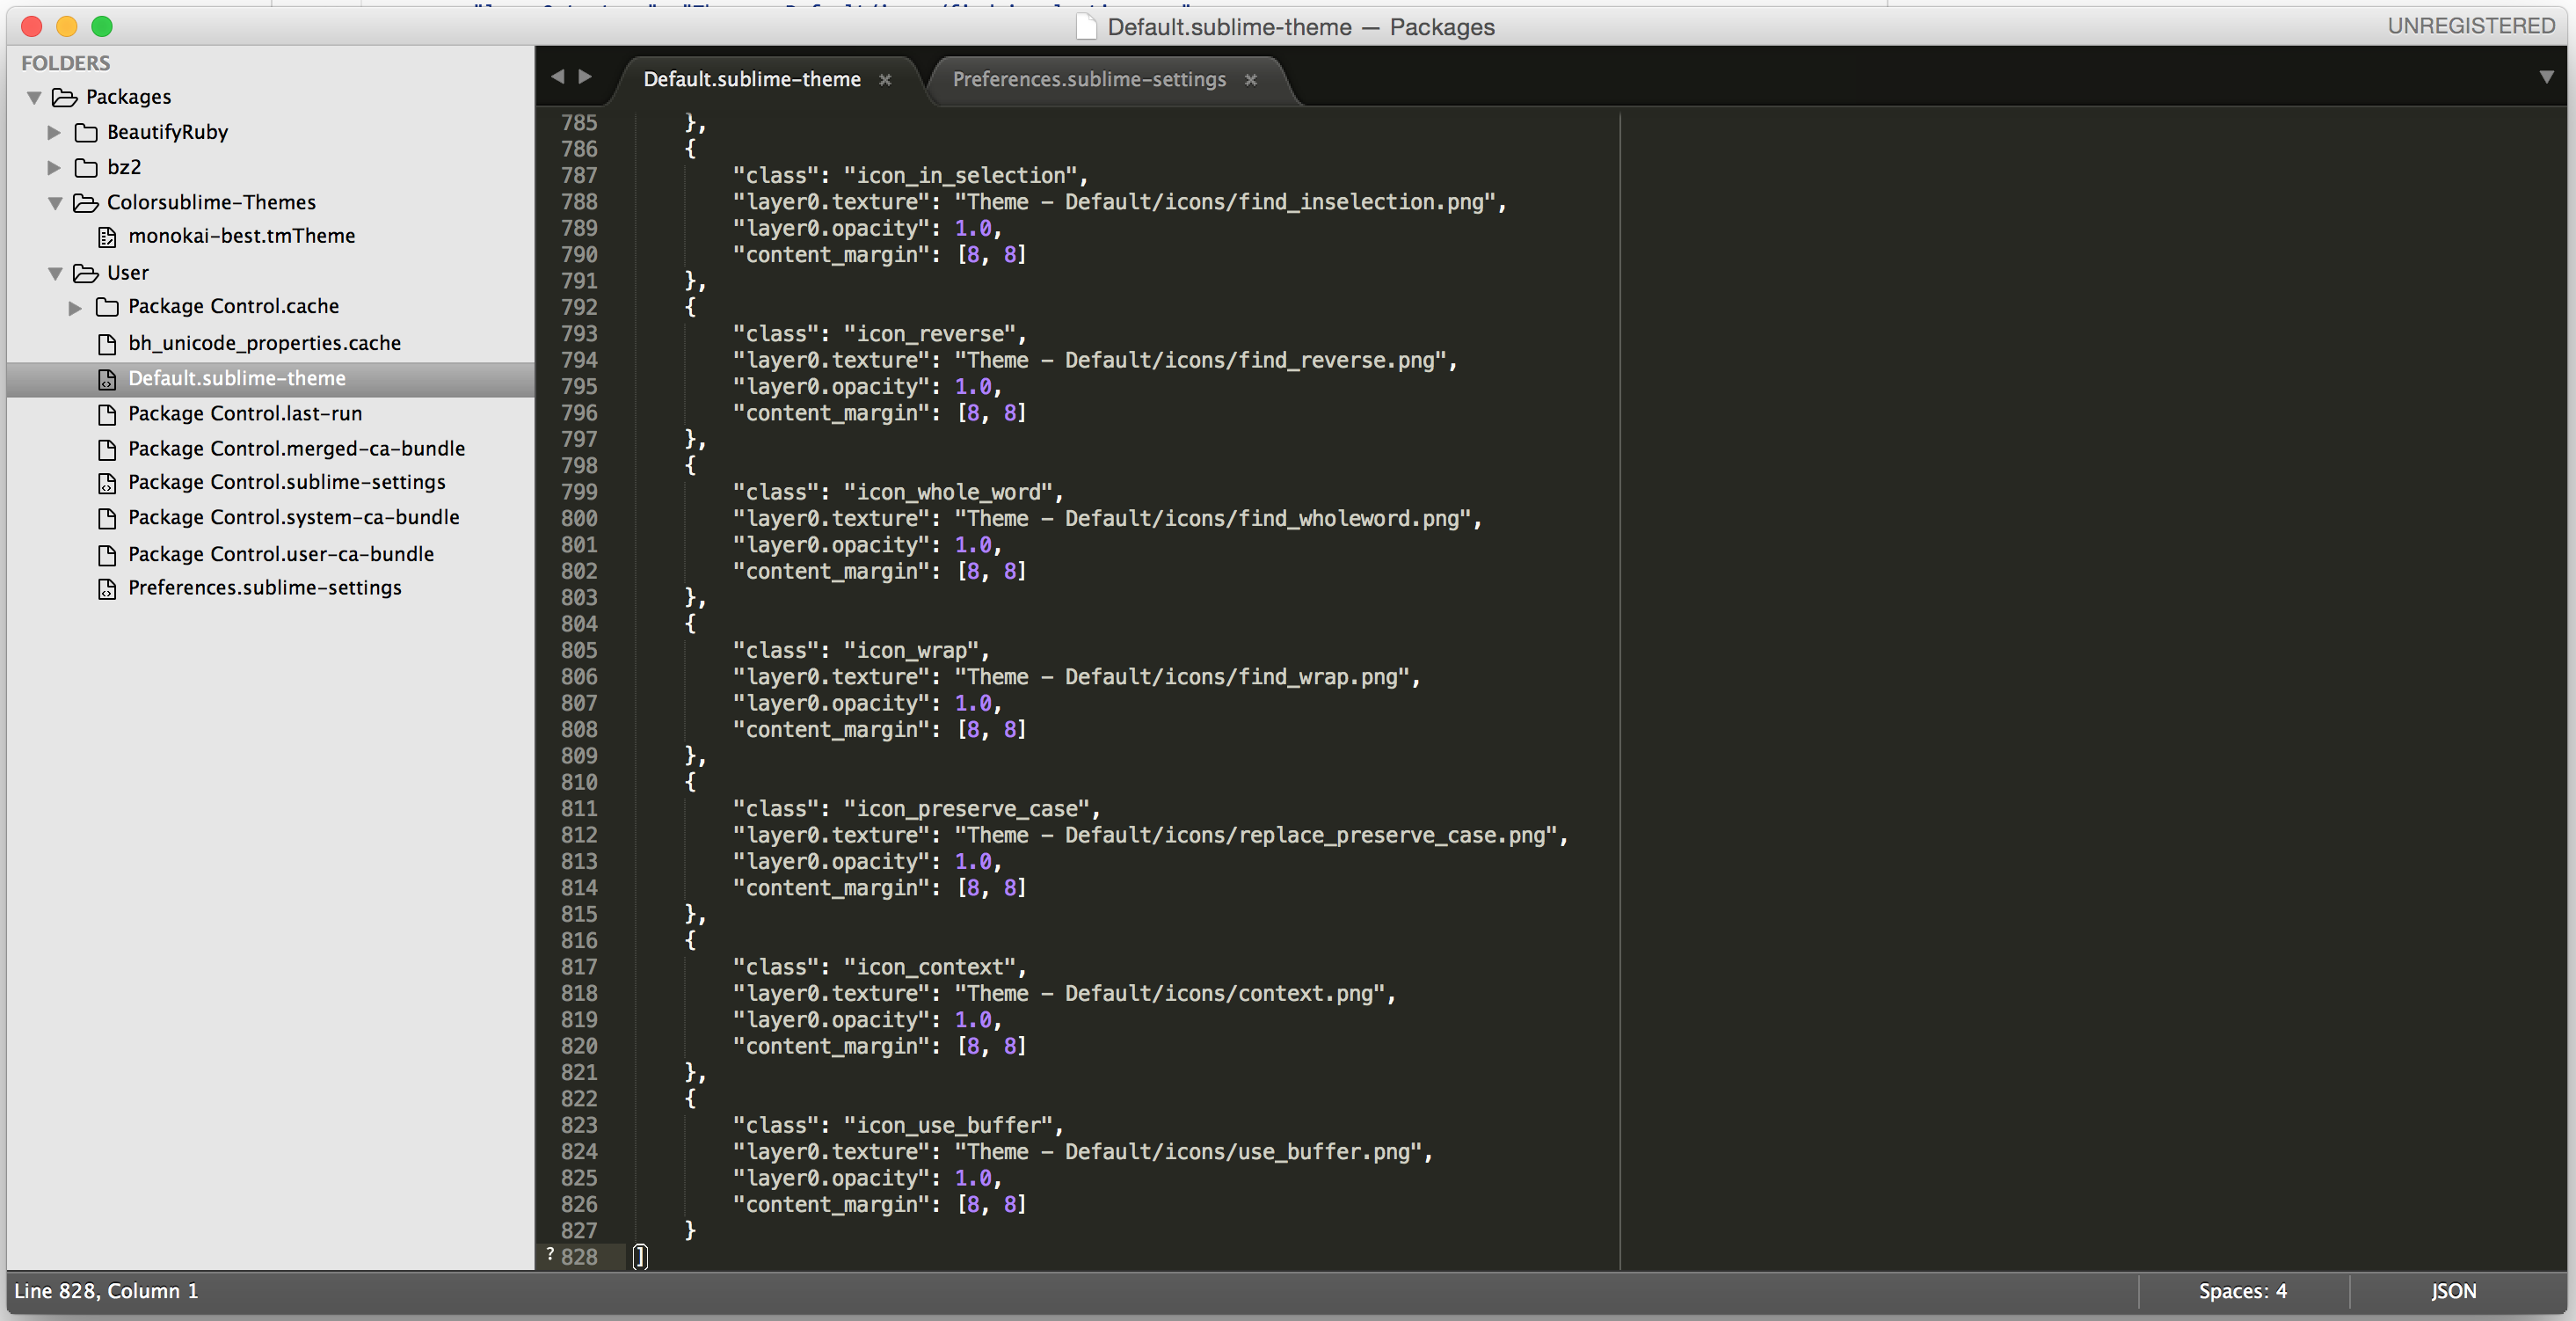The height and width of the screenshot is (1321, 2576).
Task: Click the Line 828, Column 1 status text
Action: tap(106, 1291)
